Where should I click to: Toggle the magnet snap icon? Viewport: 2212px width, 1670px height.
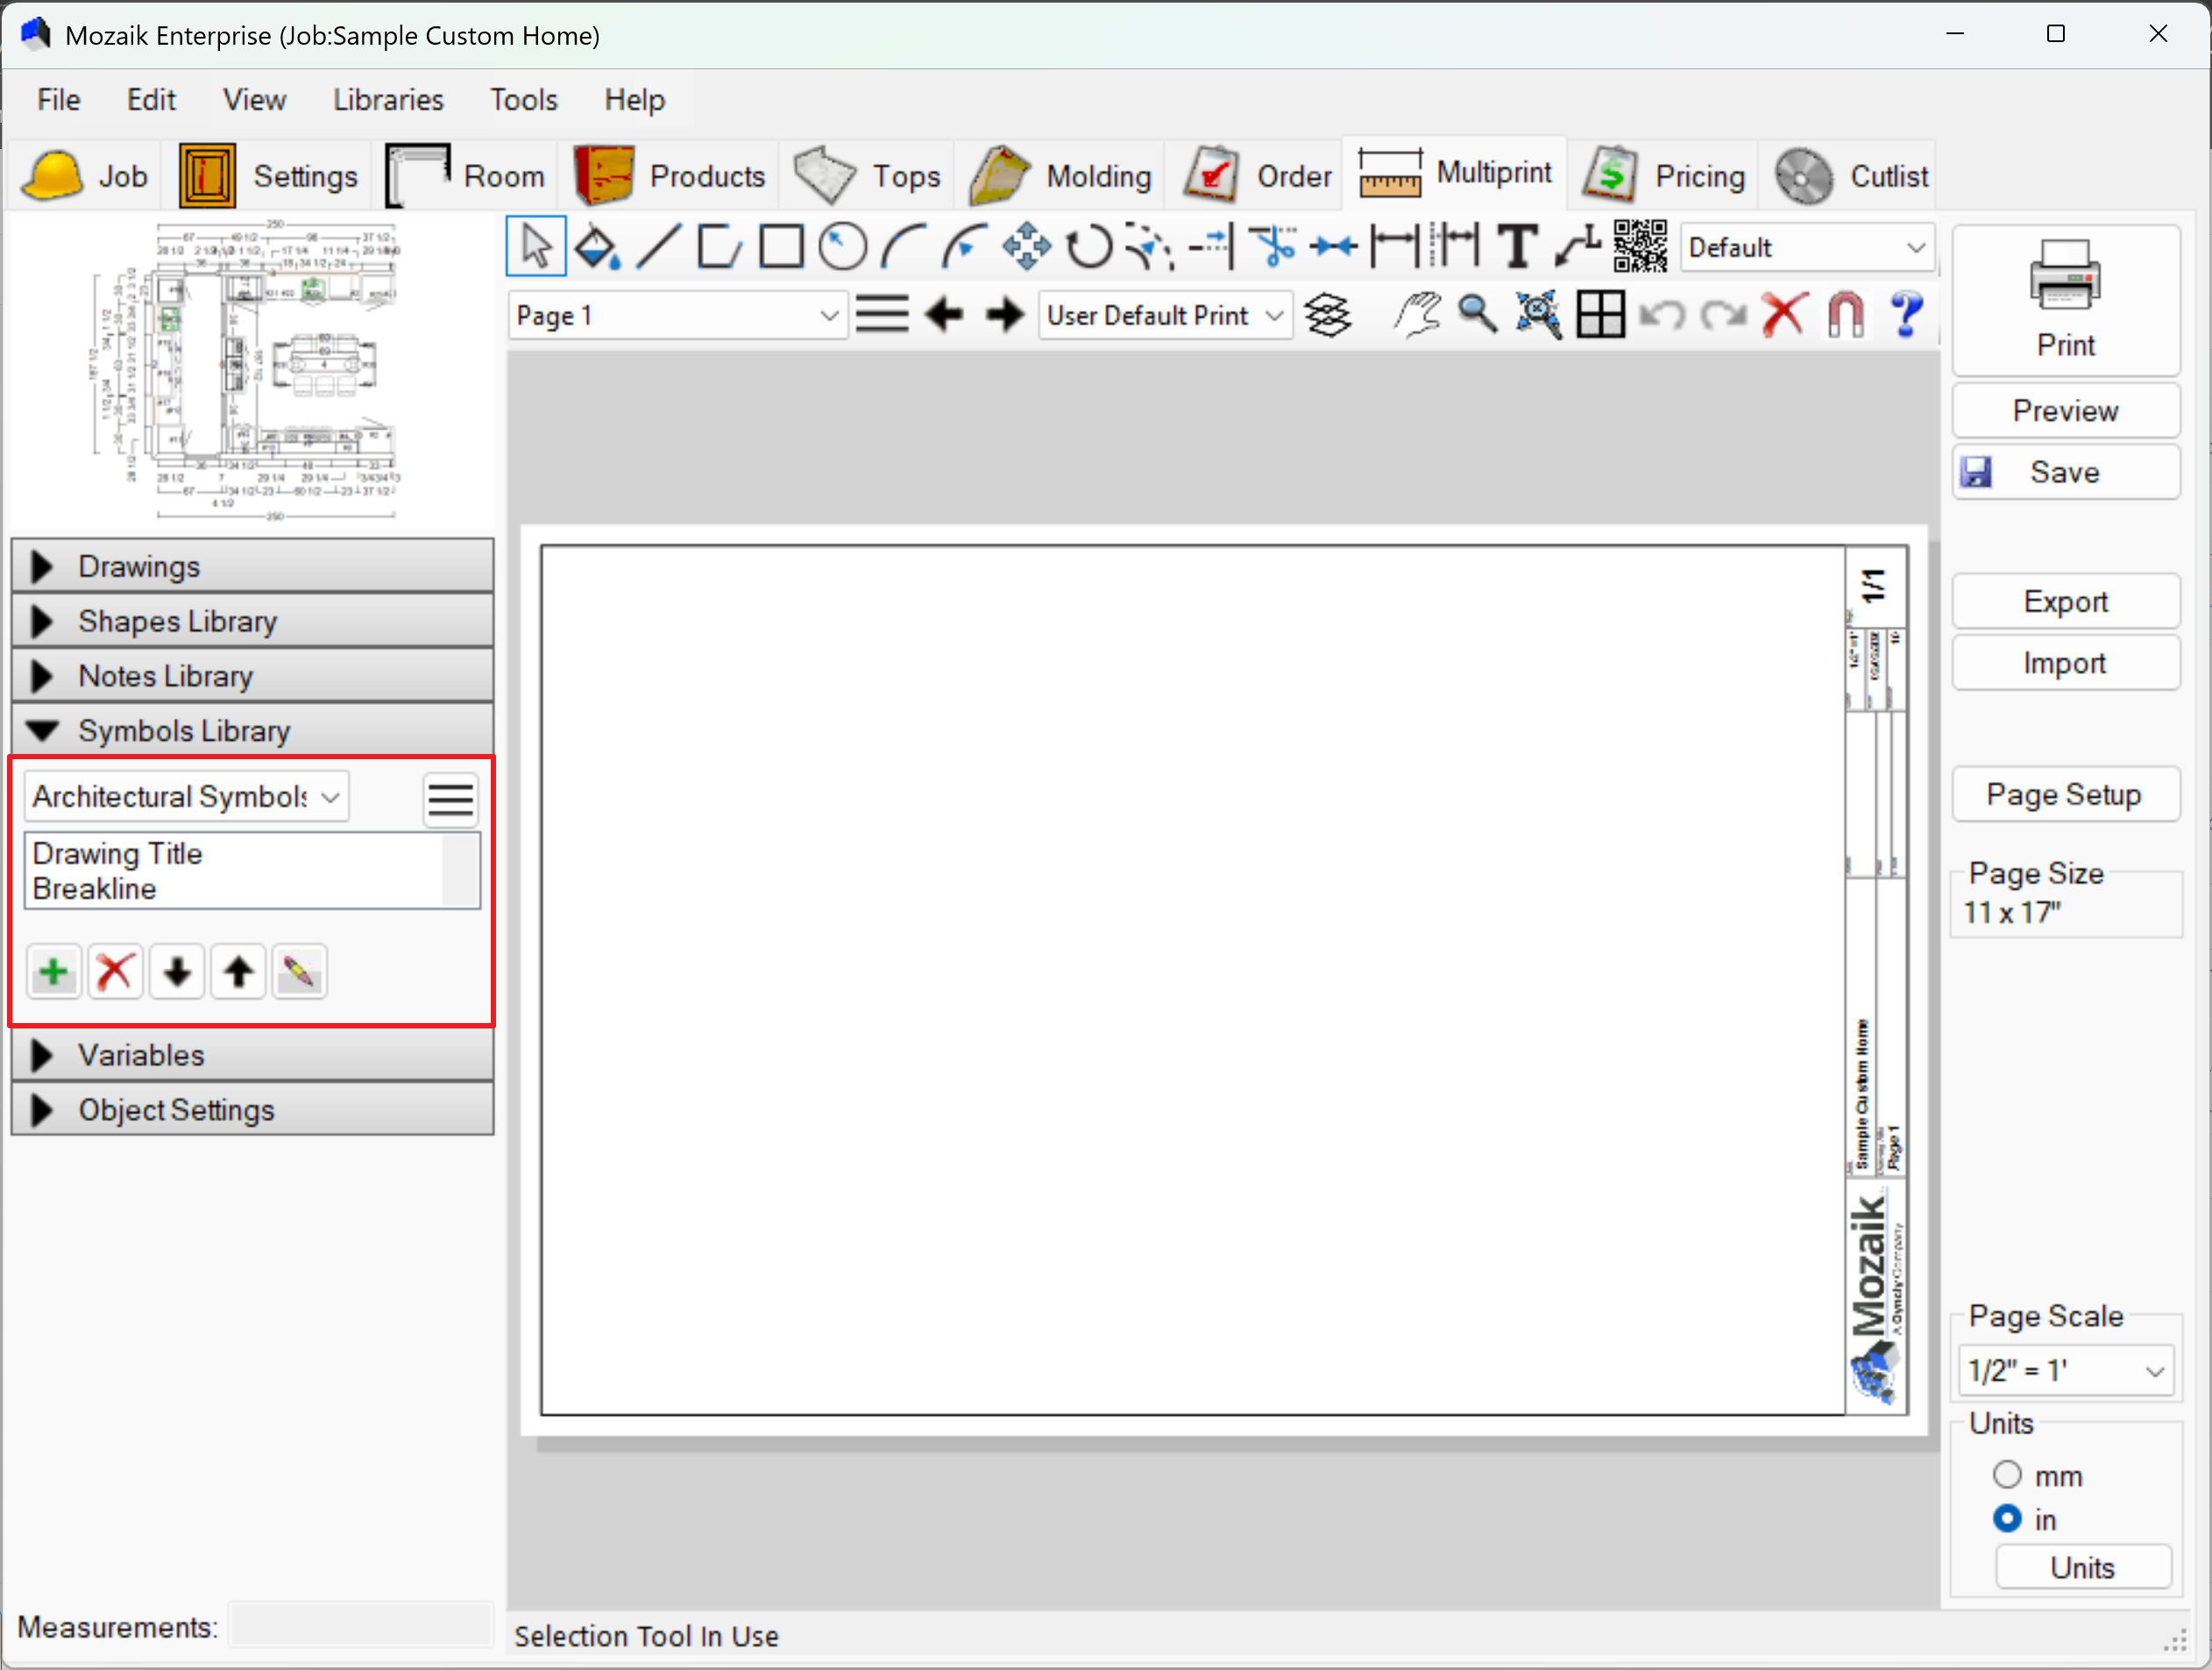point(1845,316)
